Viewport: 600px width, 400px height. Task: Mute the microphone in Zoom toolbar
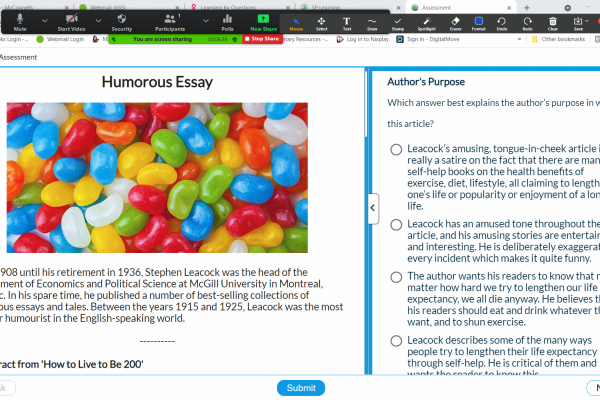point(19,21)
